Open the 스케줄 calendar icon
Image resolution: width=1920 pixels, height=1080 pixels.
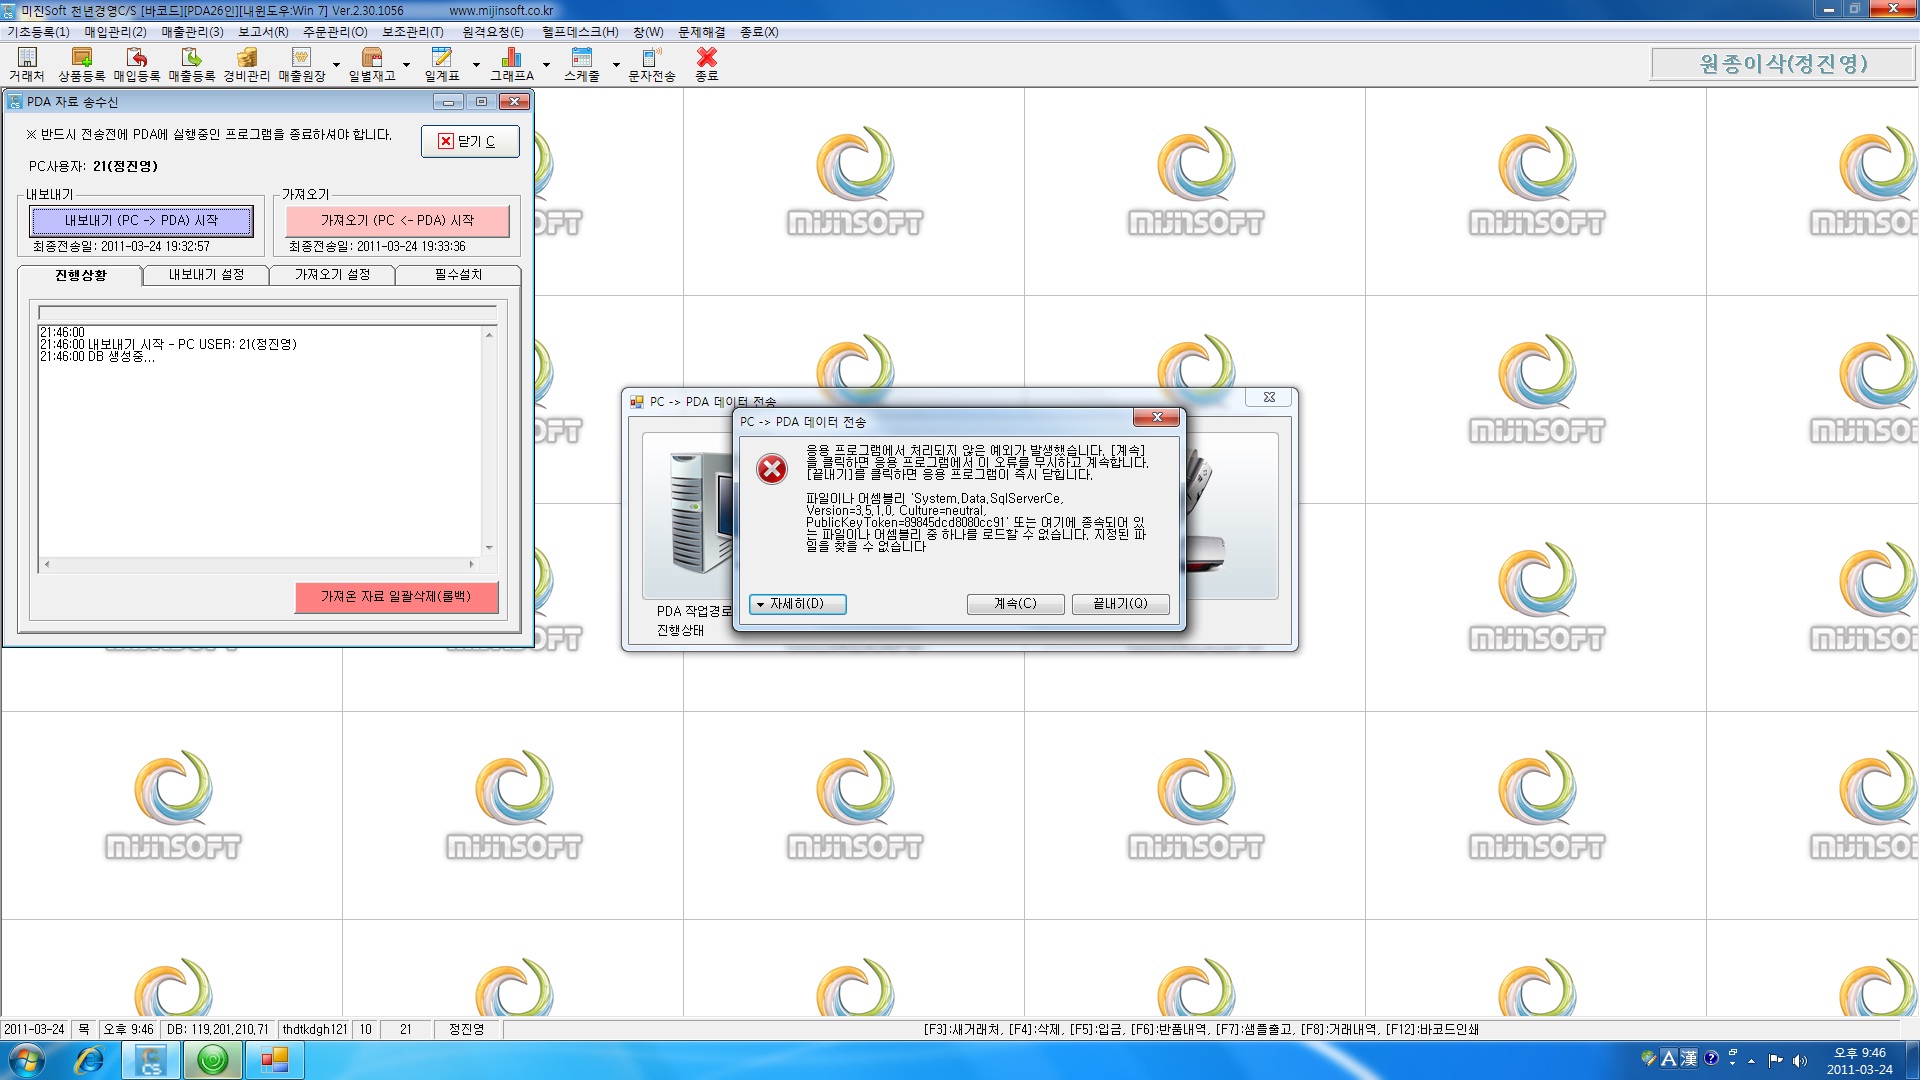pyautogui.click(x=582, y=64)
